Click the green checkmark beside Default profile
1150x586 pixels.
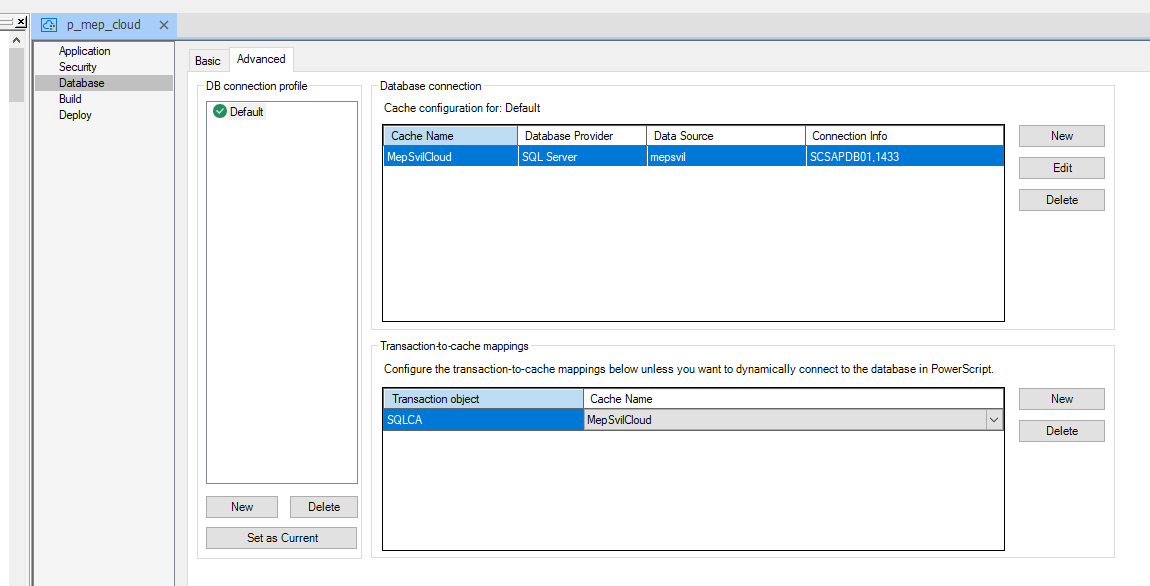click(219, 112)
